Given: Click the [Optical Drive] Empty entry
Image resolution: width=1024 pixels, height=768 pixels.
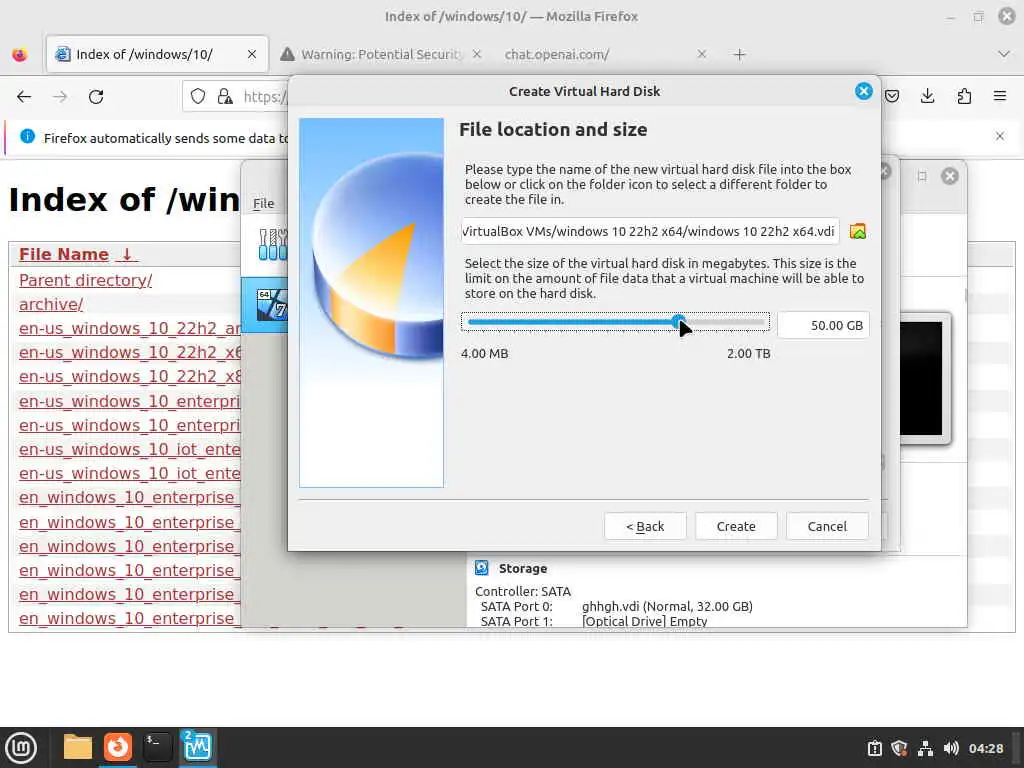Looking at the screenshot, I should coord(644,622).
